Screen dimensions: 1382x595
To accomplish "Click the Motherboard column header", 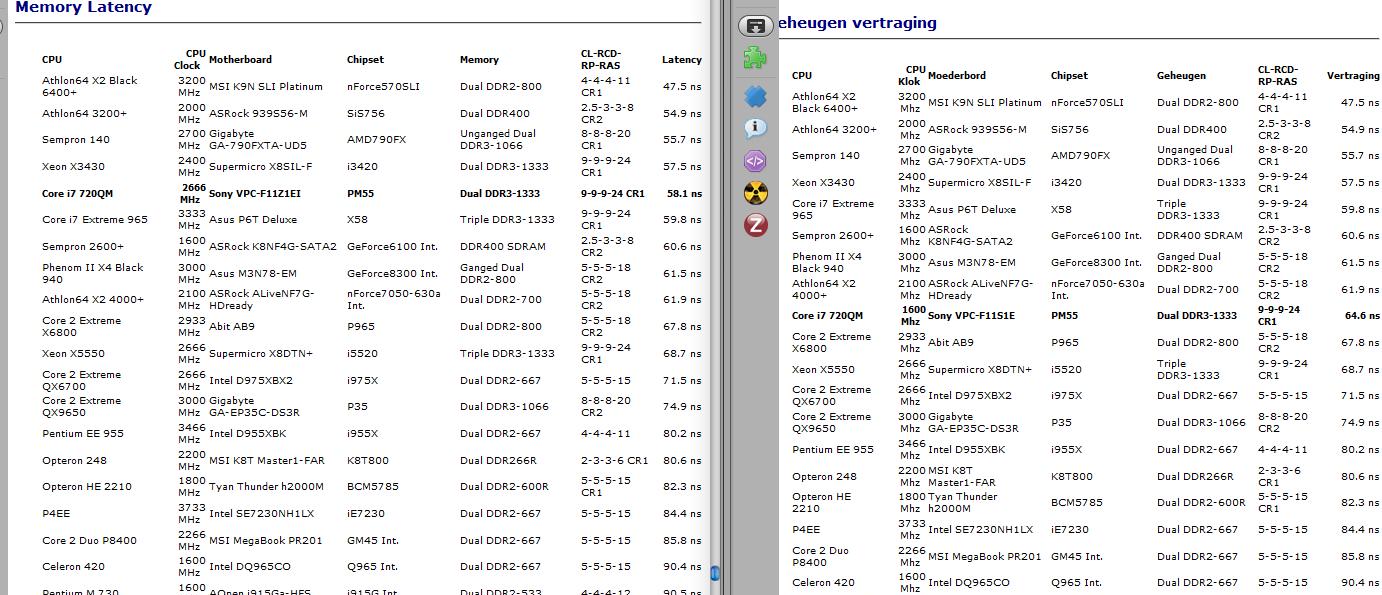I will tap(240, 60).
